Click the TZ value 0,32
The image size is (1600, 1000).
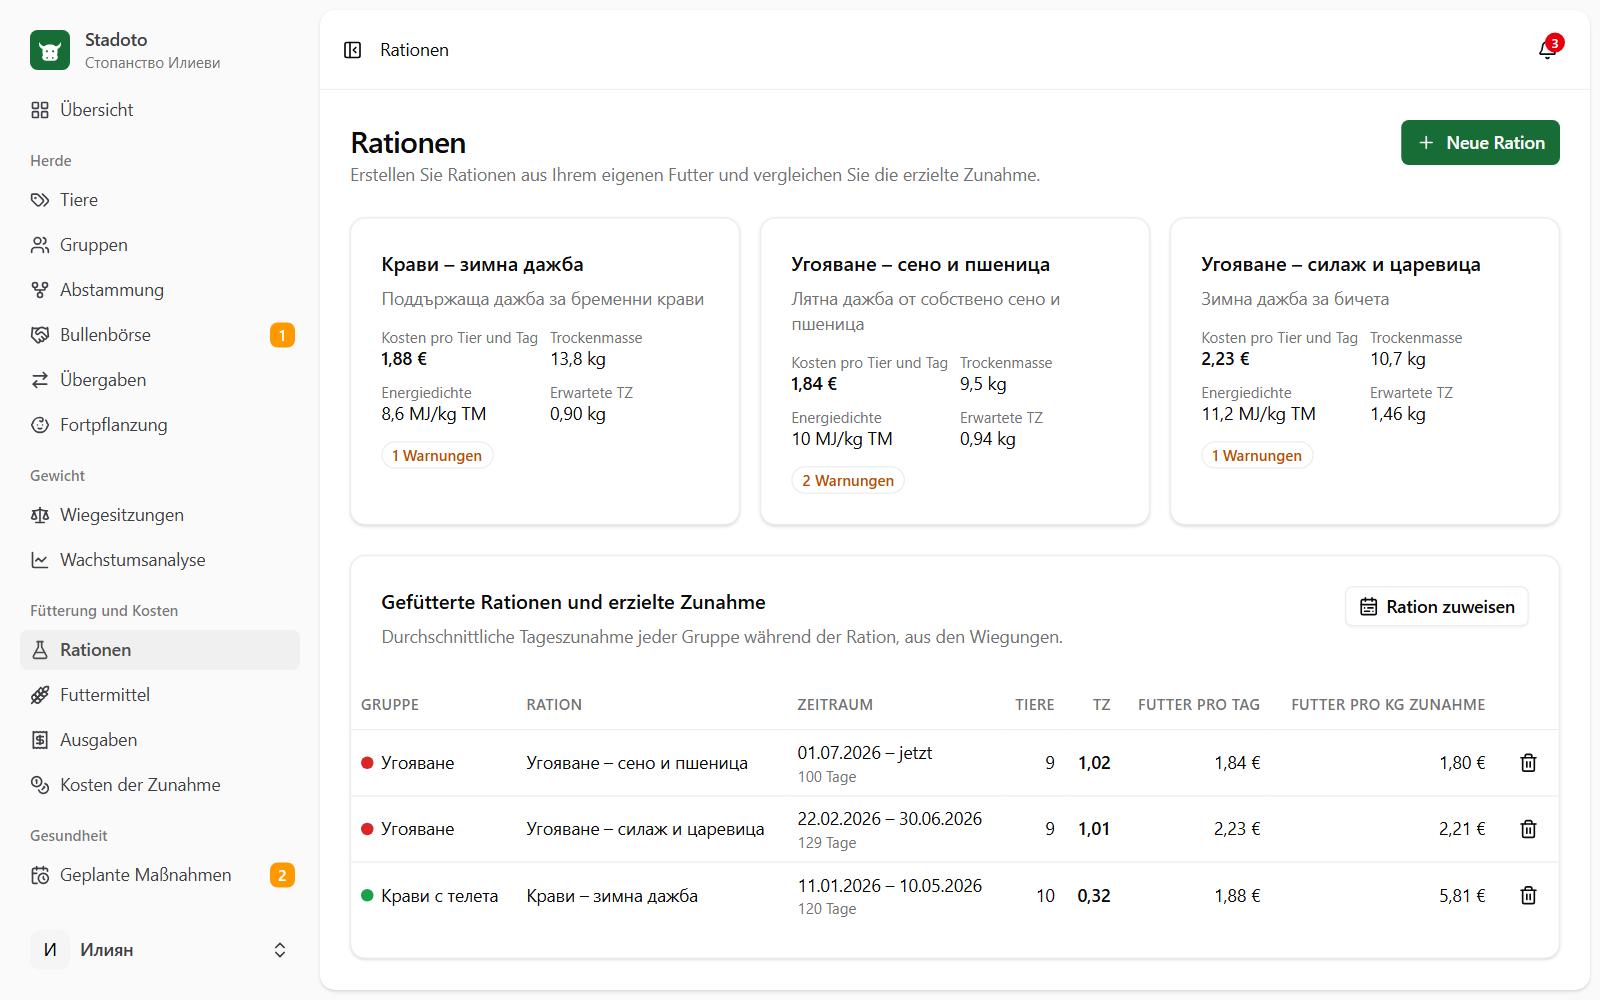tap(1094, 896)
